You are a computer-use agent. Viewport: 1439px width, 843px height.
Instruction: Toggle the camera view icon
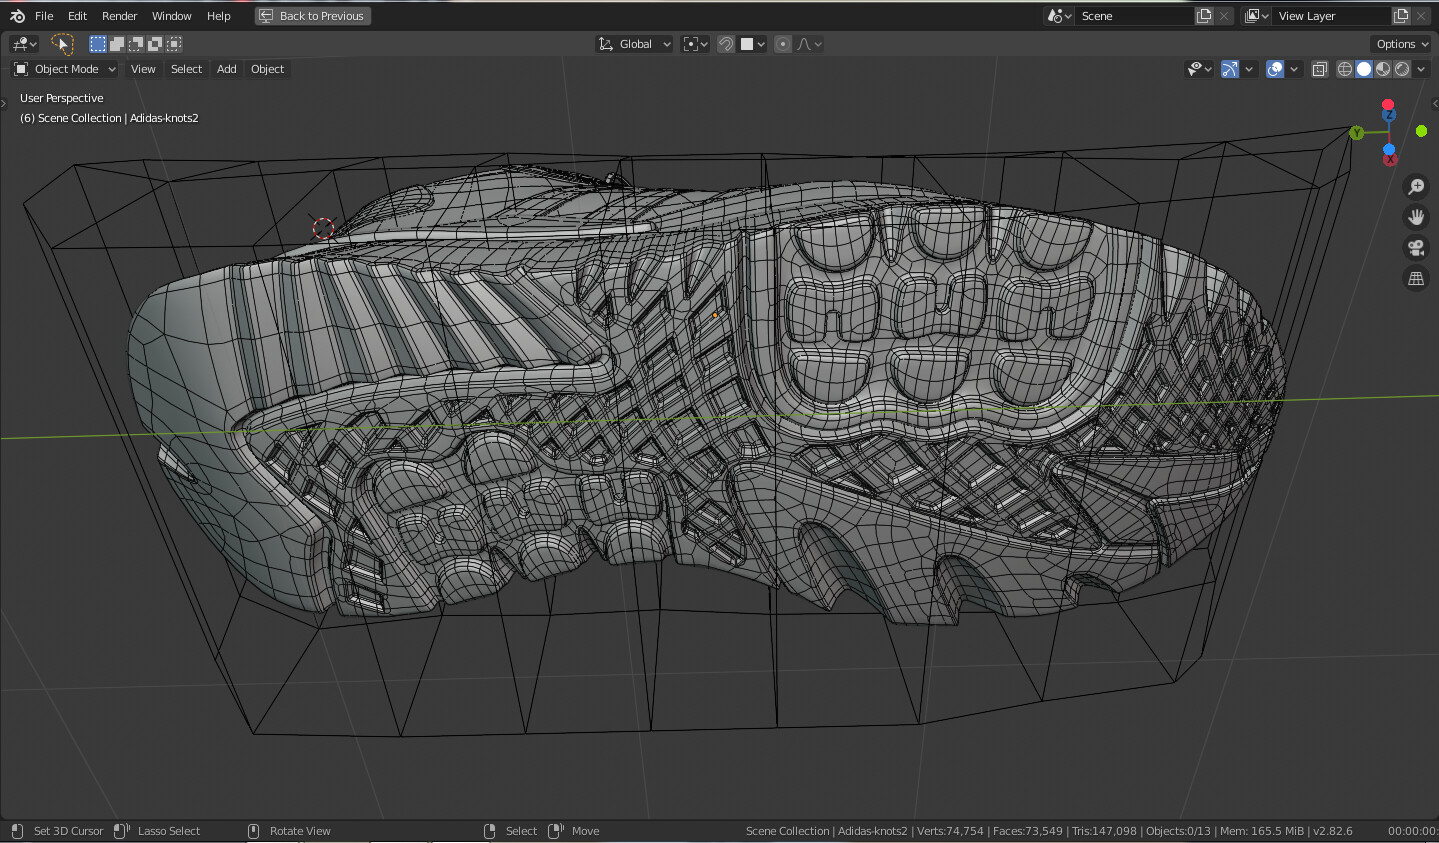(x=1416, y=248)
